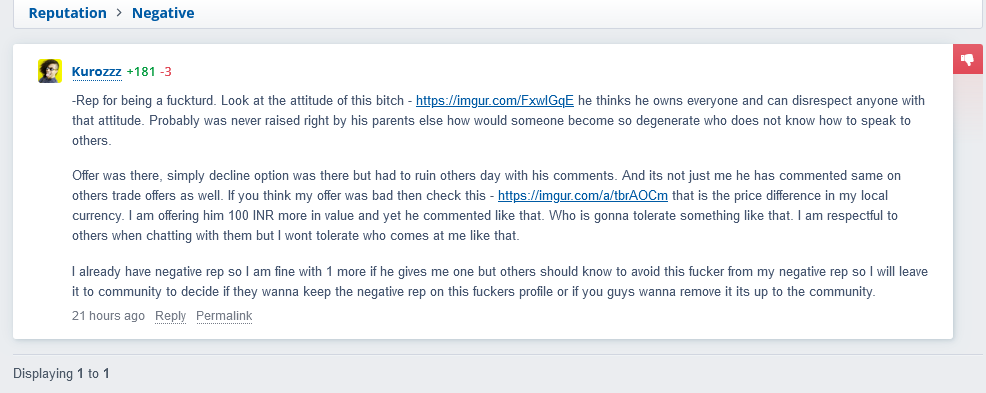The width and height of the screenshot is (986, 393).
Task: Reply to Kurozzz's reputation comment
Action: [x=170, y=316]
